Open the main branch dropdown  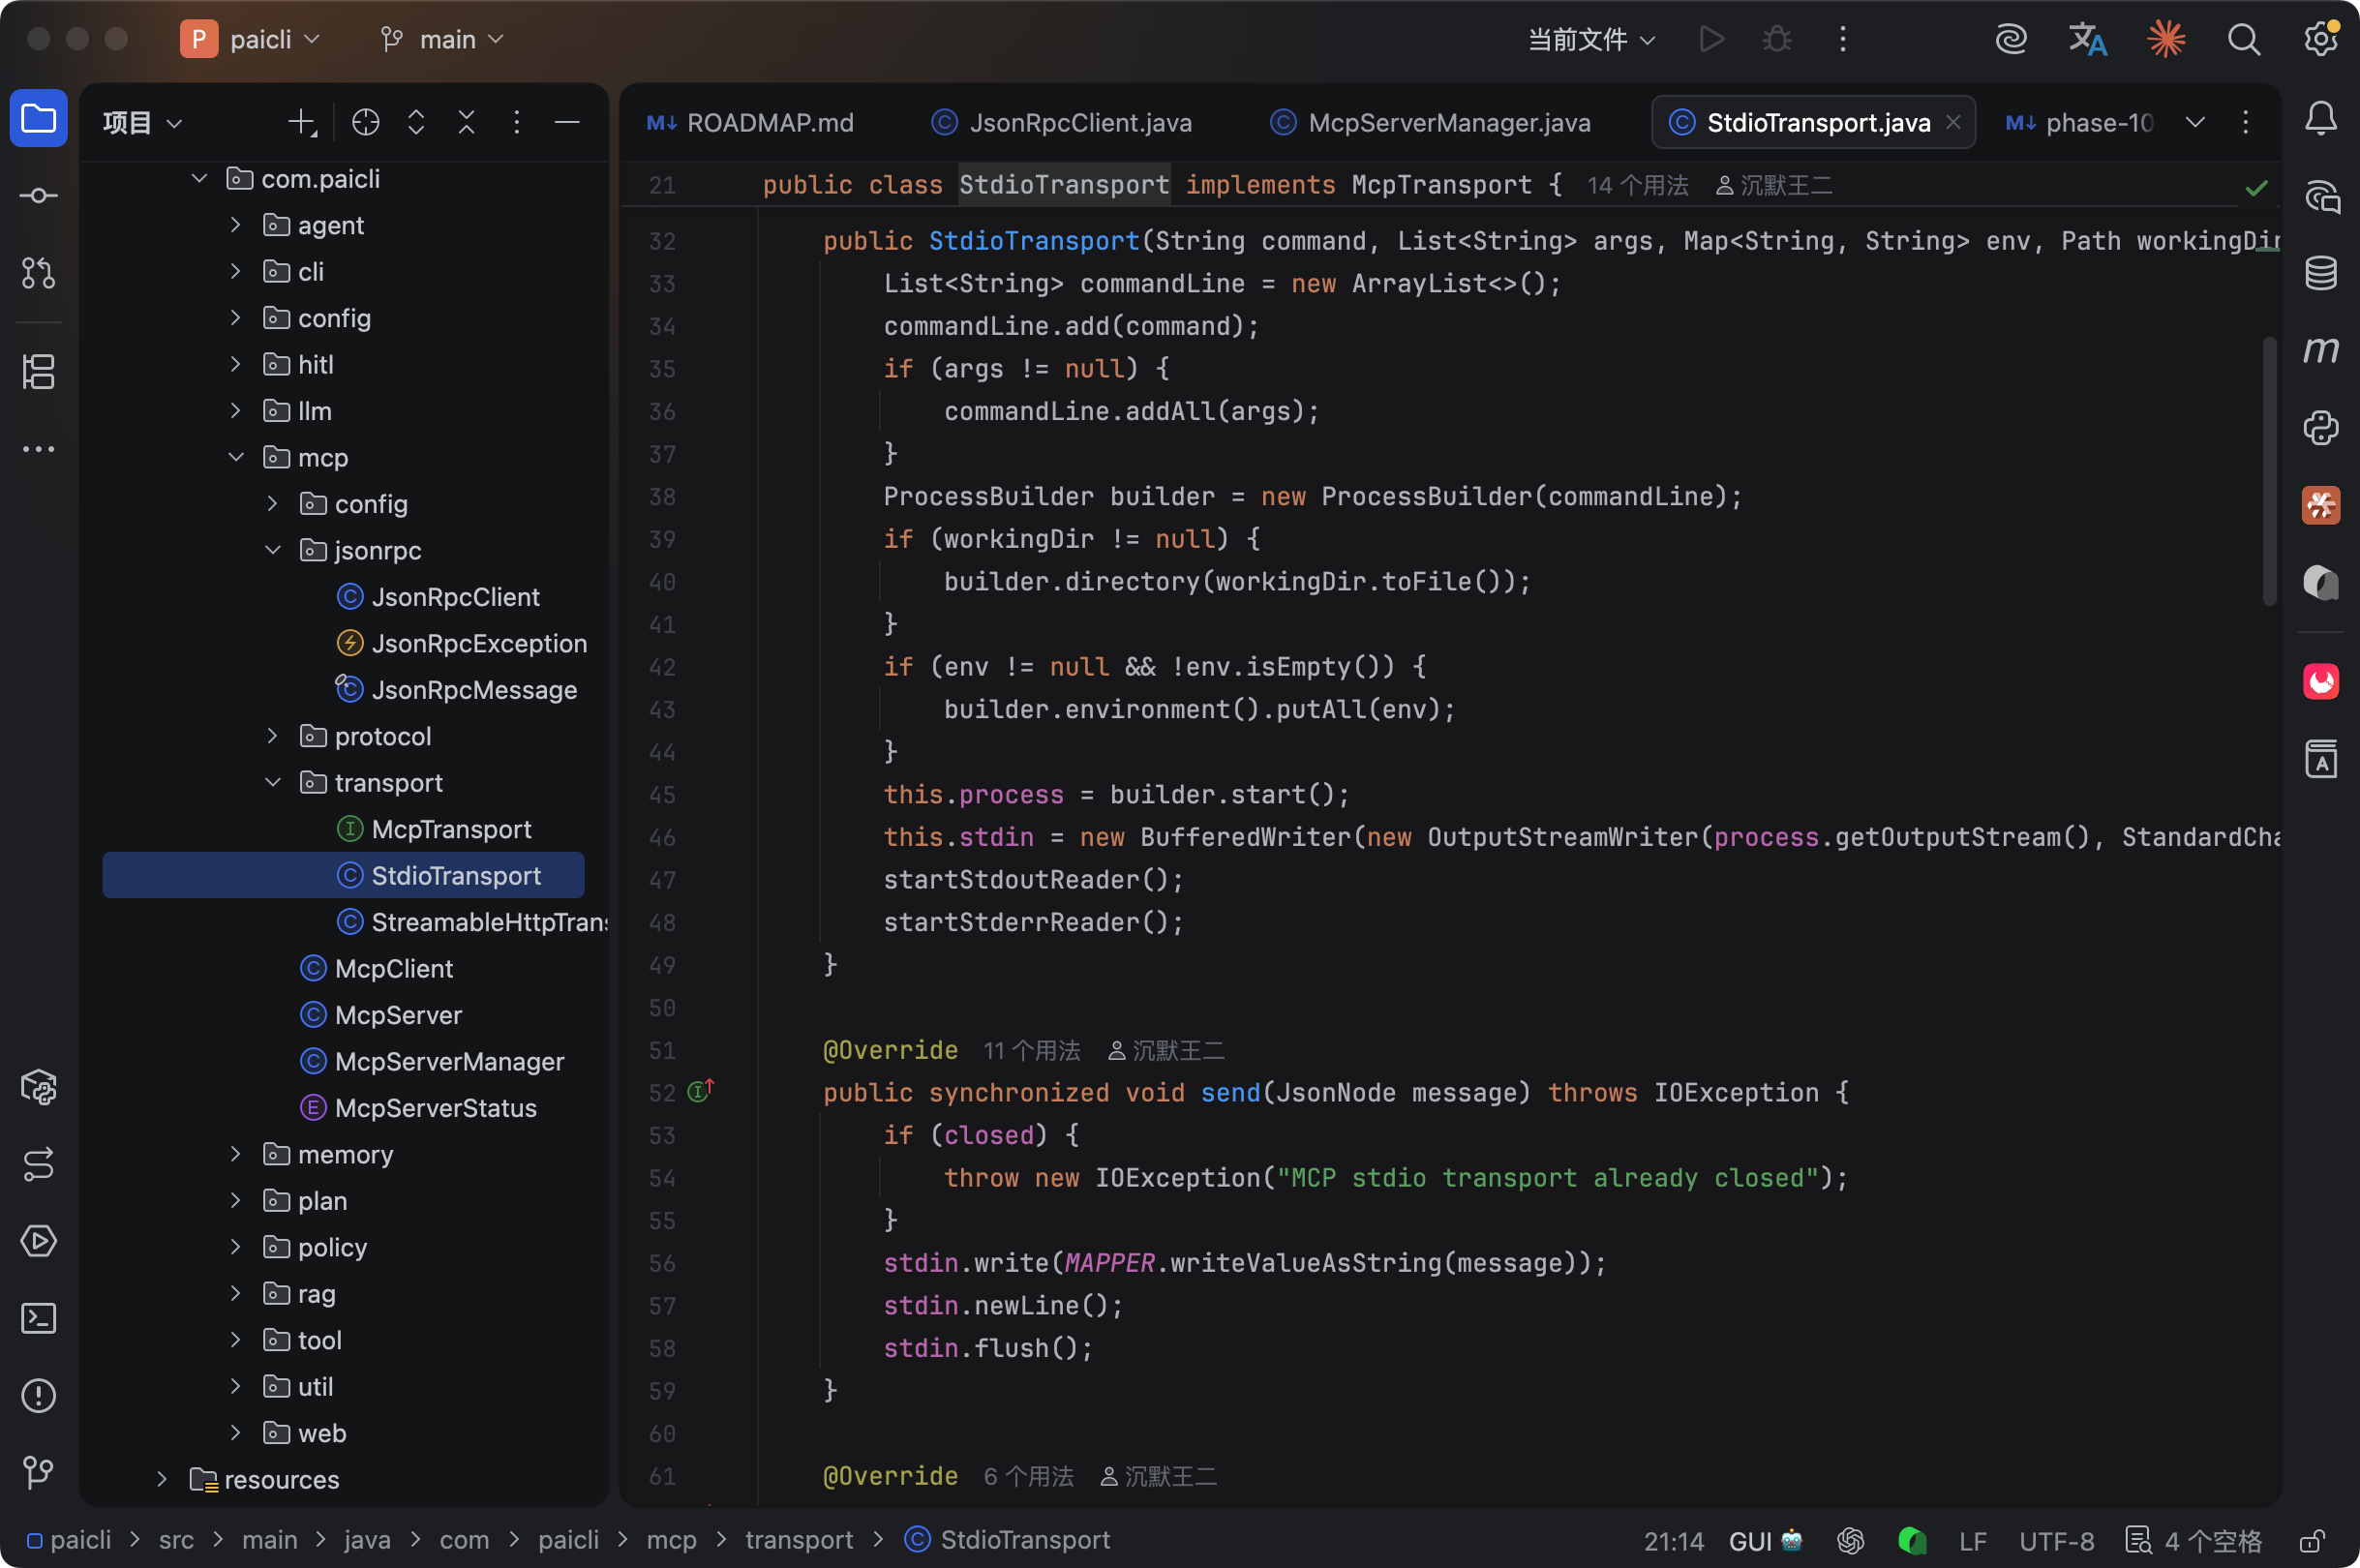(442, 39)
